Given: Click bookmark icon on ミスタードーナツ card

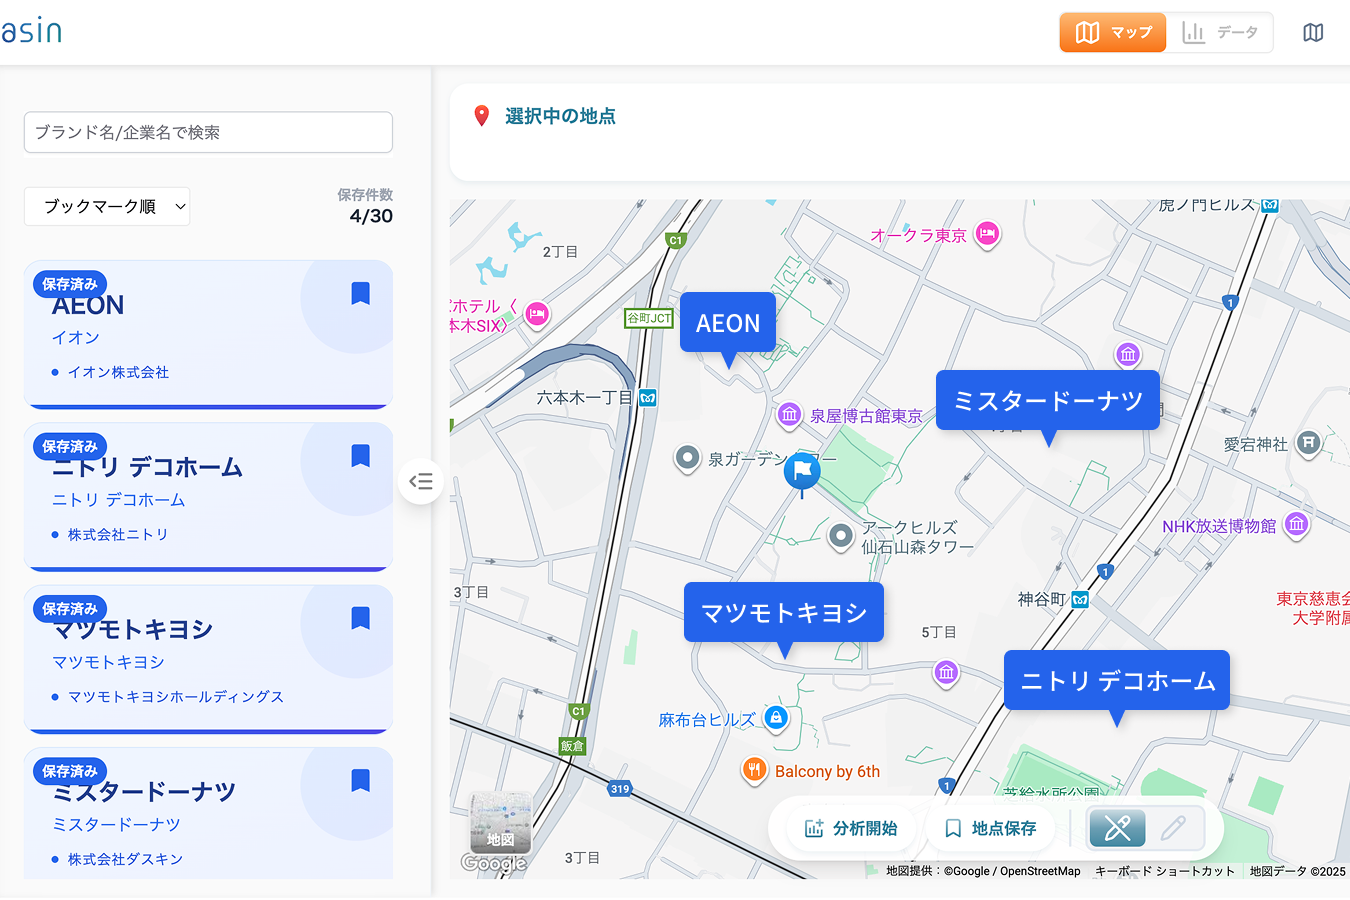Looking at the screenshot, I should click(361, 780).
